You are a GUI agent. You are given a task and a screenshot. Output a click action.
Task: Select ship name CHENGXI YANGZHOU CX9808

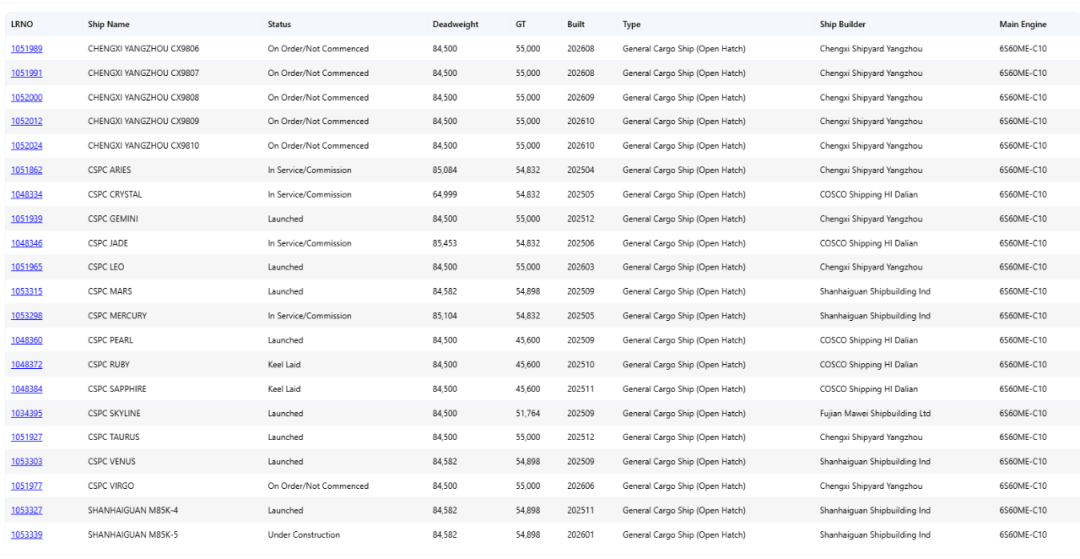pyautogui.click(x=144, y=98)
